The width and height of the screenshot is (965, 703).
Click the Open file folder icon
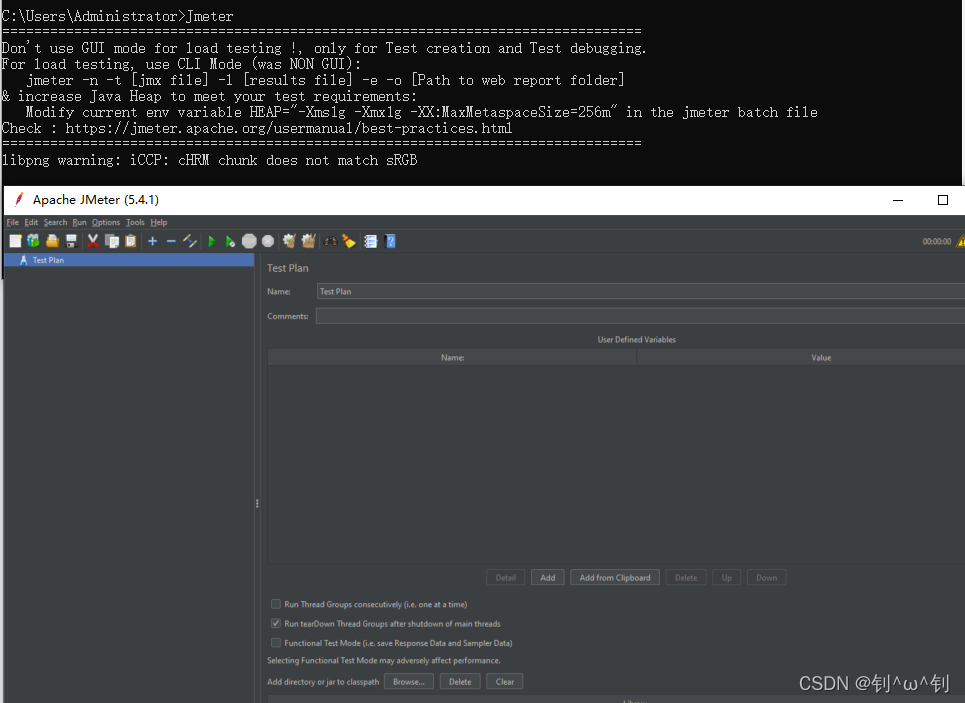click(52, 241)
